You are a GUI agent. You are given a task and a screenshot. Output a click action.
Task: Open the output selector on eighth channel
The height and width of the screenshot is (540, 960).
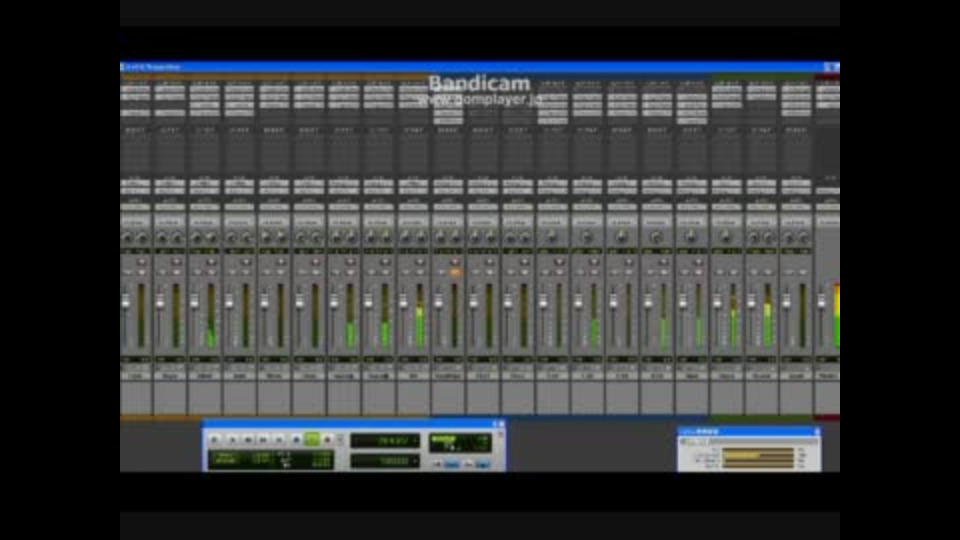pos(378,191)
